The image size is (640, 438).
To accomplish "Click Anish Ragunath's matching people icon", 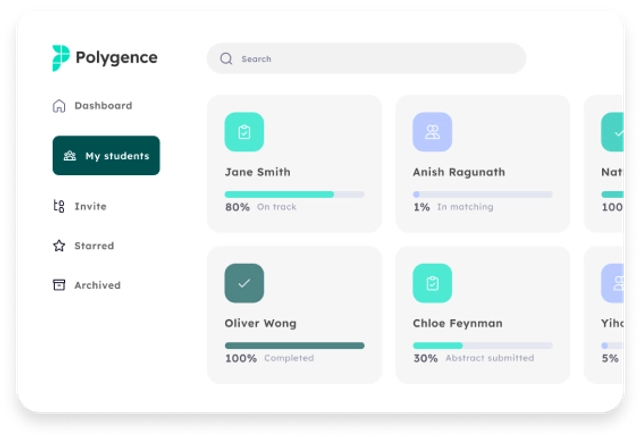I will (432, 132).
